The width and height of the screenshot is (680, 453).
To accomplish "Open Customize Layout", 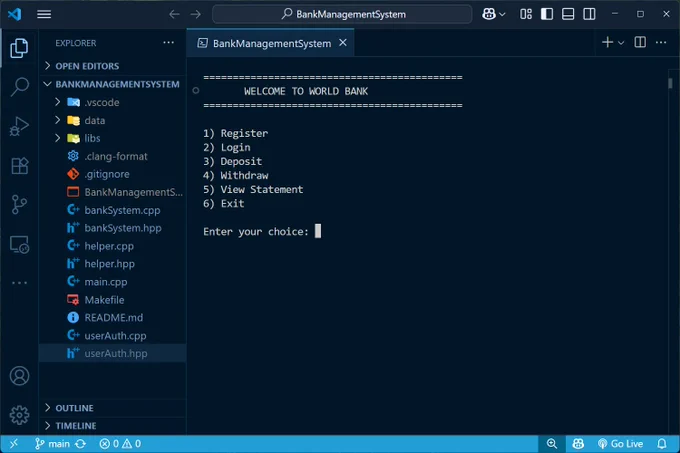I will [x=526, y=14].
